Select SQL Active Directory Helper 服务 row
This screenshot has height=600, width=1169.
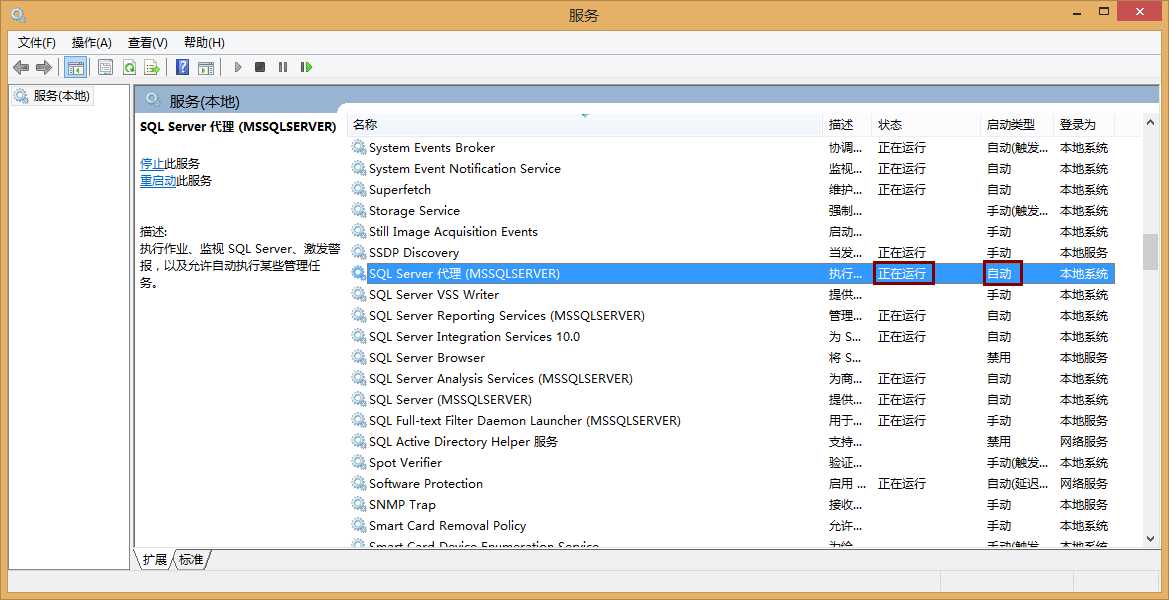tap(734, 442)
